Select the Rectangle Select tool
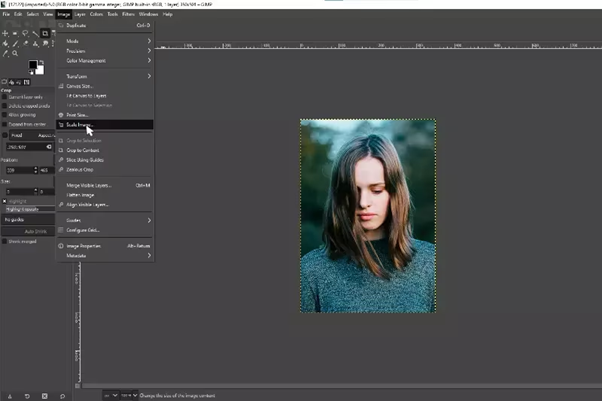The height and width of the screenshot is (401, 602). (15, 33)
